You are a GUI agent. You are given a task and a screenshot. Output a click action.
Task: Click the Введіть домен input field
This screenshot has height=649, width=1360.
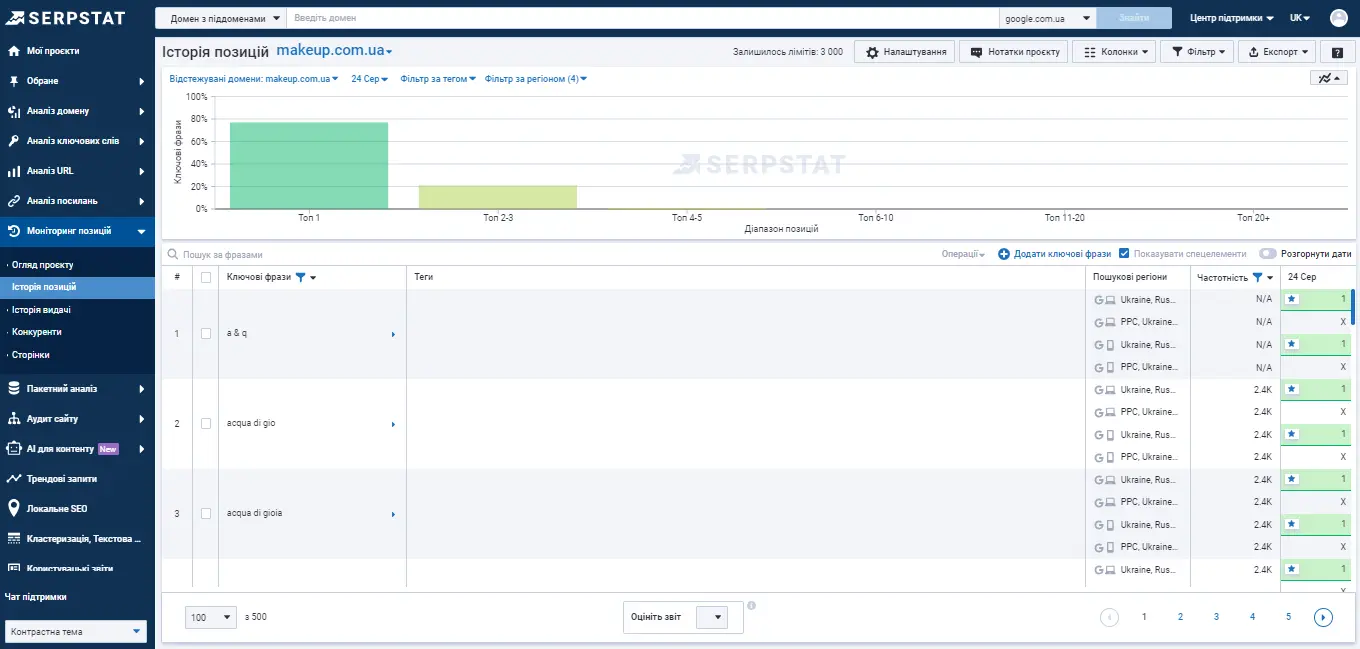(x=642, y=18)
